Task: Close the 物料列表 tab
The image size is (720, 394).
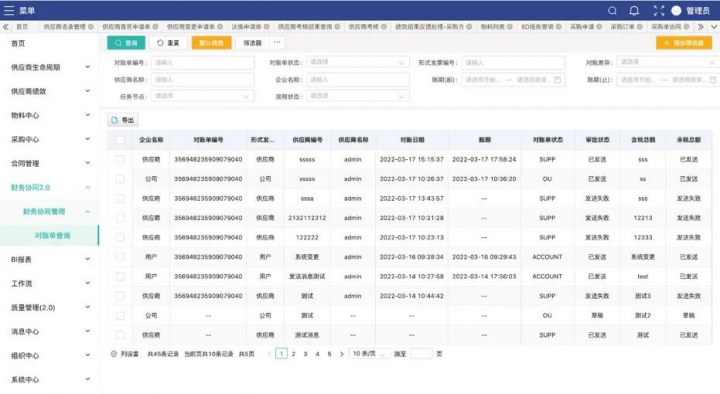Action: 510,27
